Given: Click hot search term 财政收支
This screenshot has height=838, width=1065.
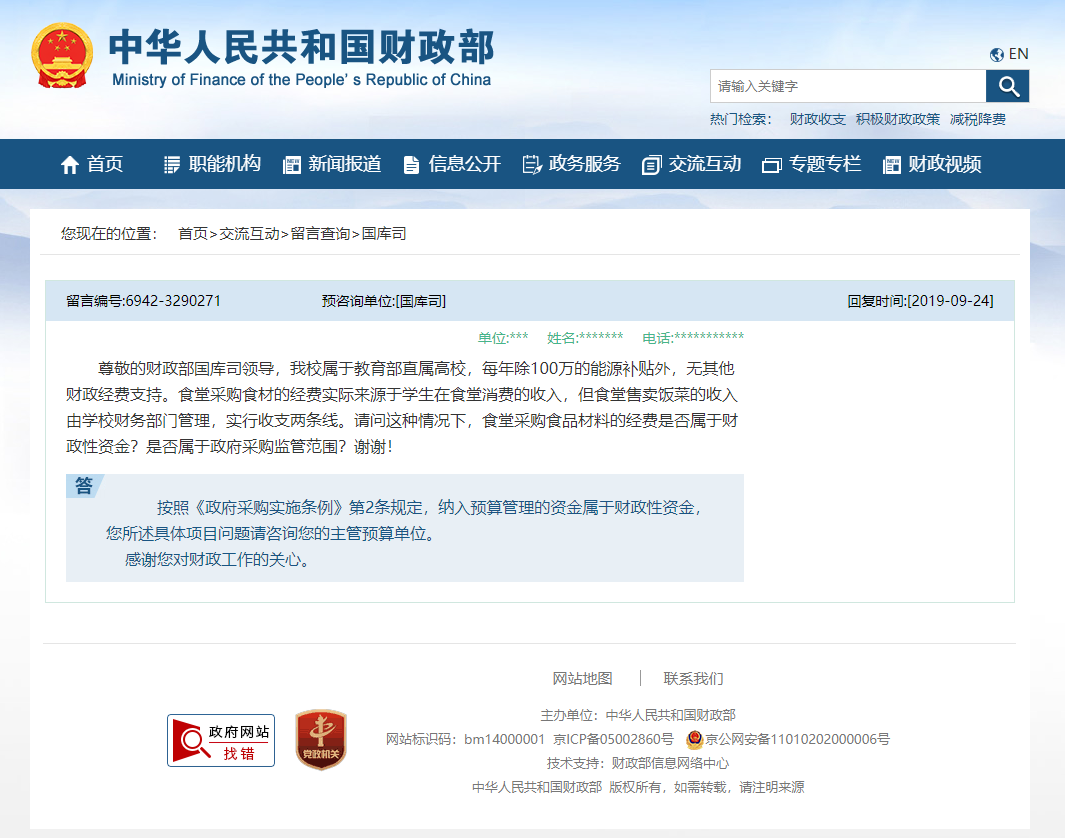Looking at the screenshot, I should click(x=818, y=120).
